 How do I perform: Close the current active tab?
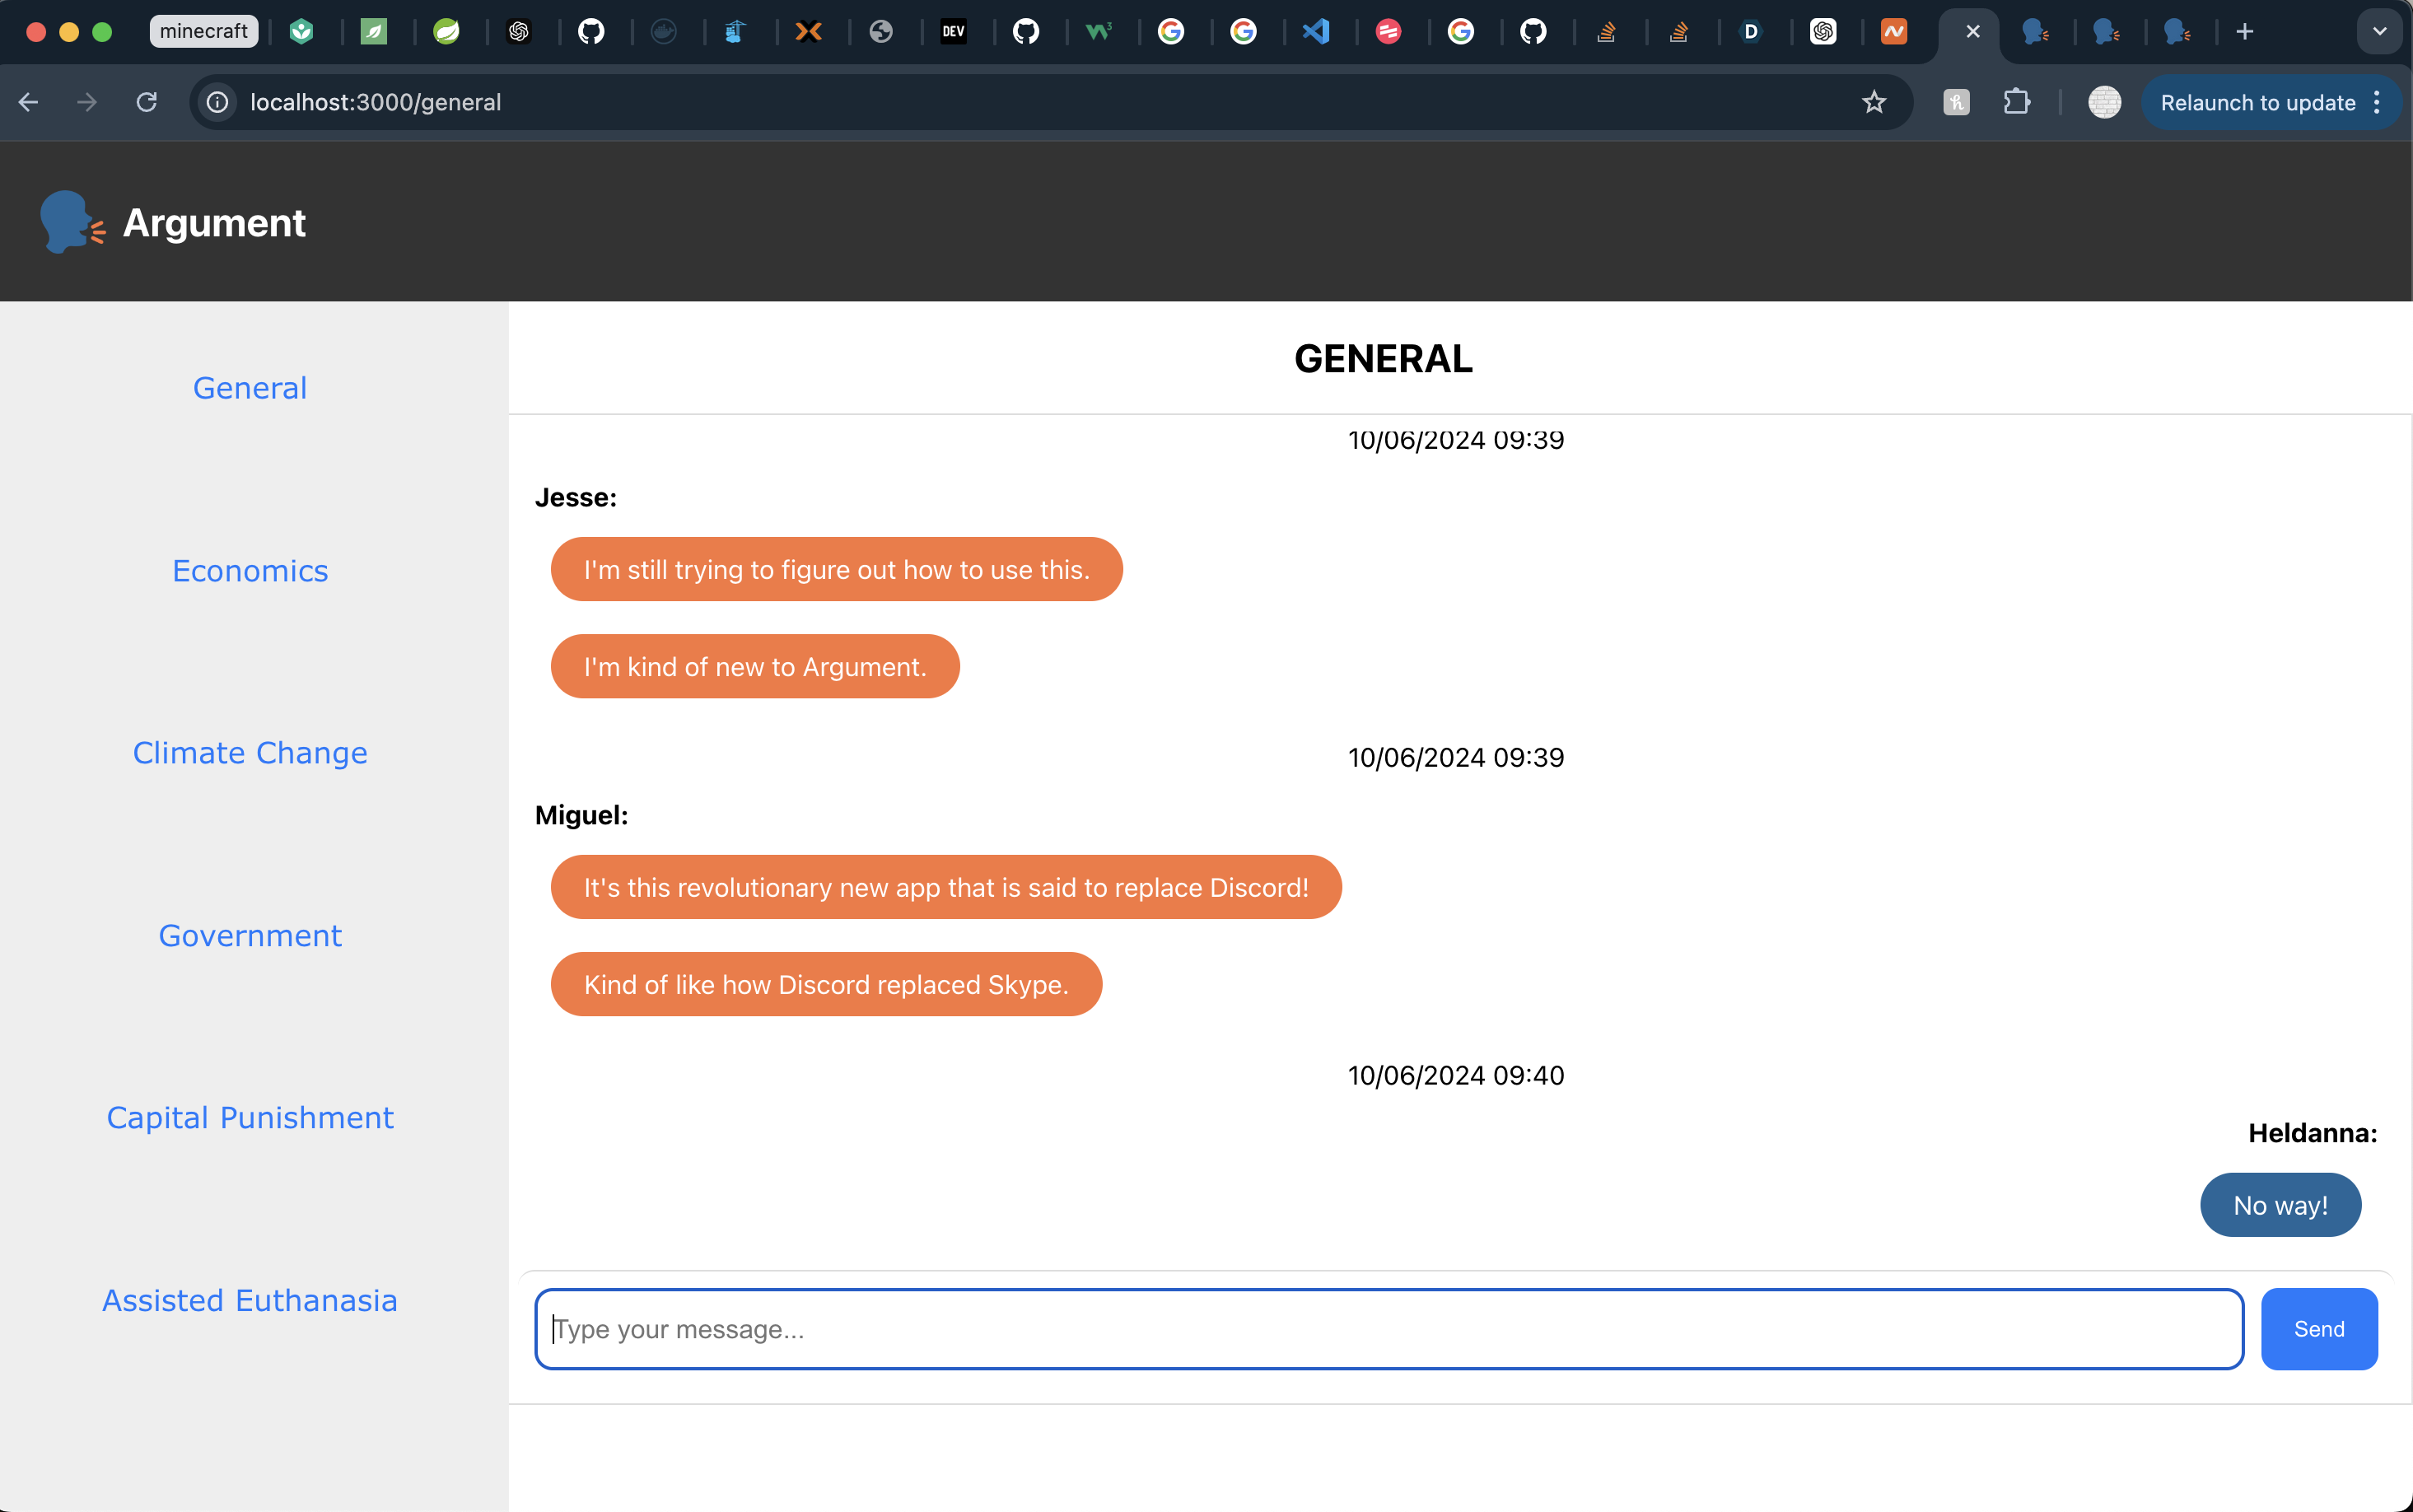[1972, 32]
